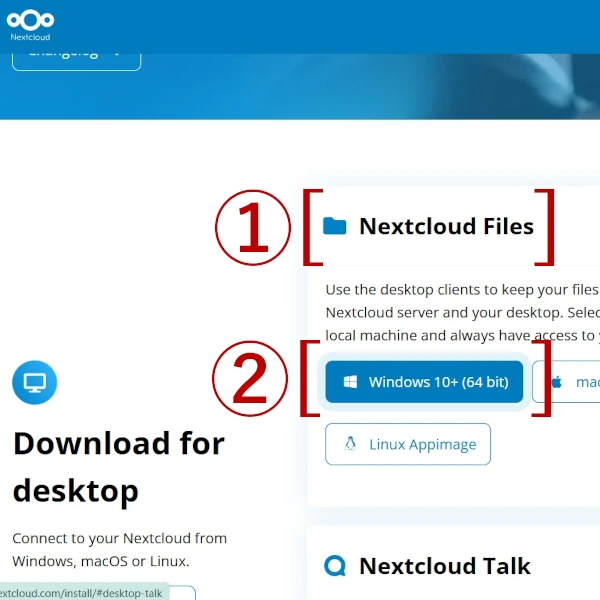Viewport: 600px width, 600px height.
Task: Click the Nextcloud Files heading
Action: [447, 226]
